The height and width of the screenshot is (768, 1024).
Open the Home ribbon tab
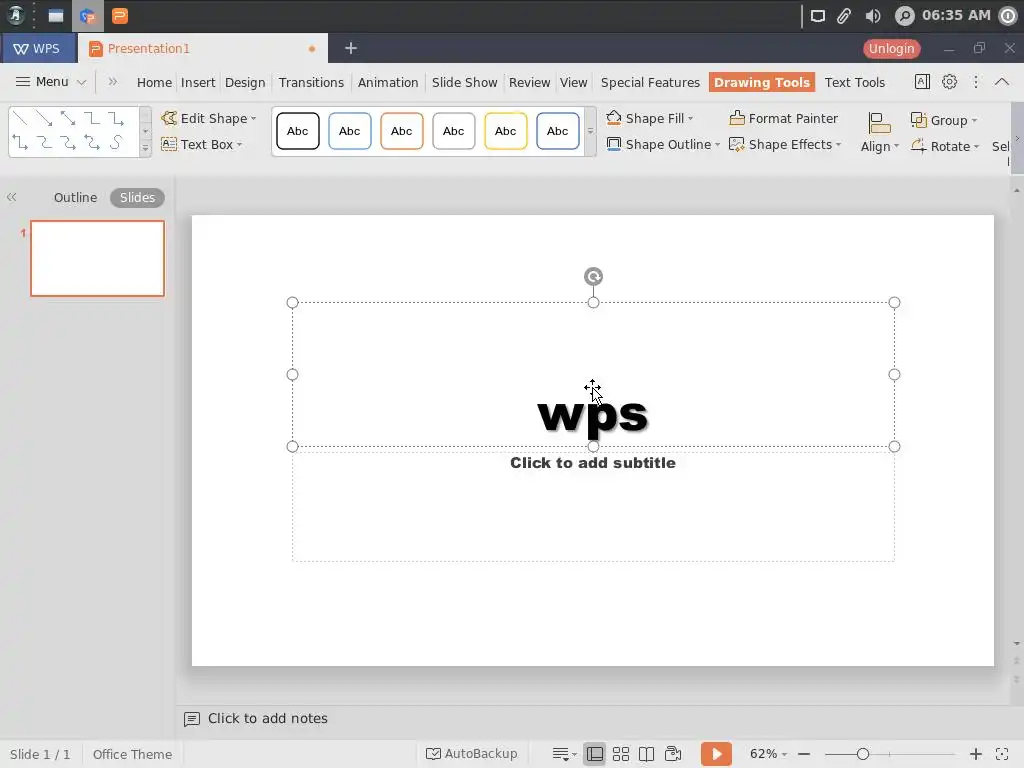pos(154,82)
